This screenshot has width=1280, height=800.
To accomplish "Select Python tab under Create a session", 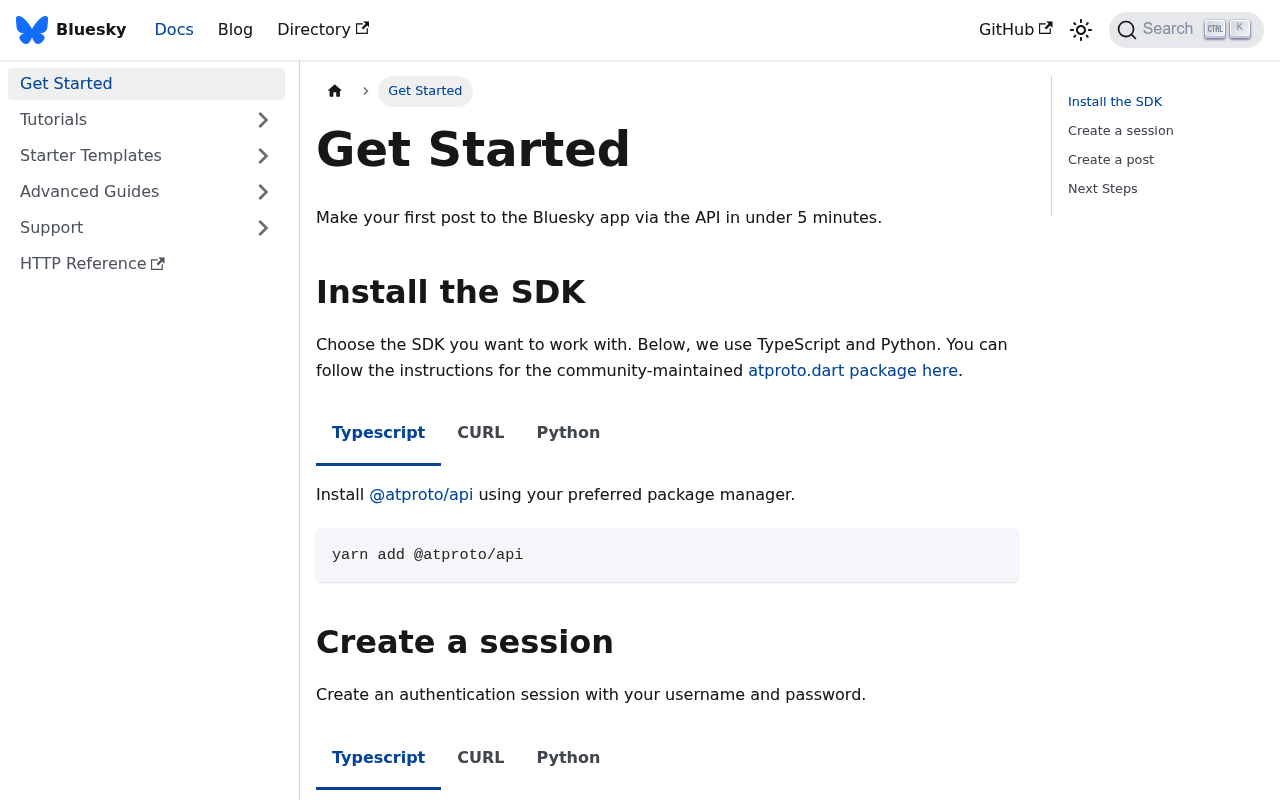I will [568, 758].
